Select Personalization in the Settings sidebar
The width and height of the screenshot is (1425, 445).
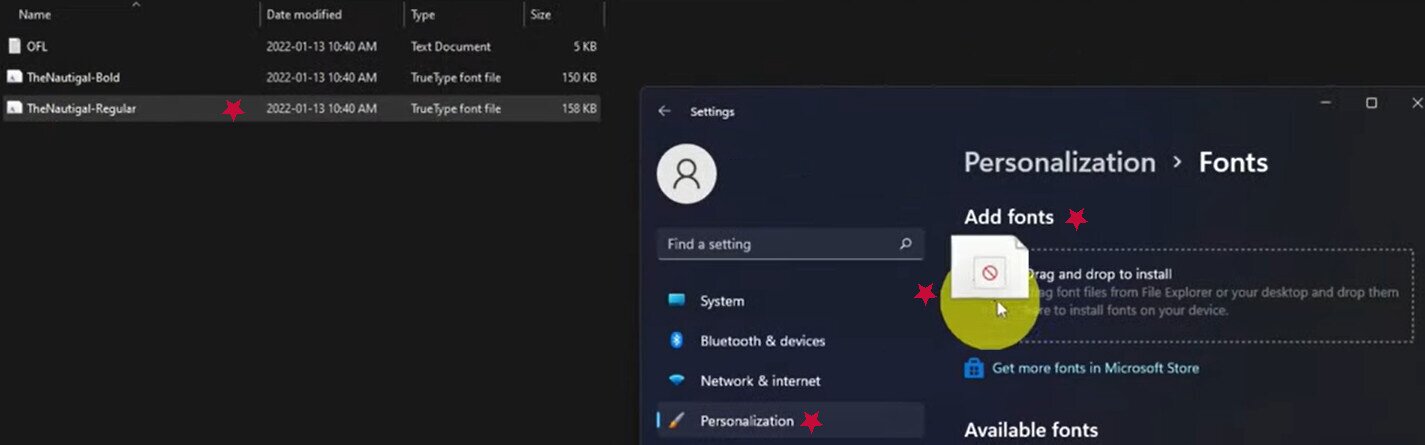pyautogui.click(x=790, y=421)
